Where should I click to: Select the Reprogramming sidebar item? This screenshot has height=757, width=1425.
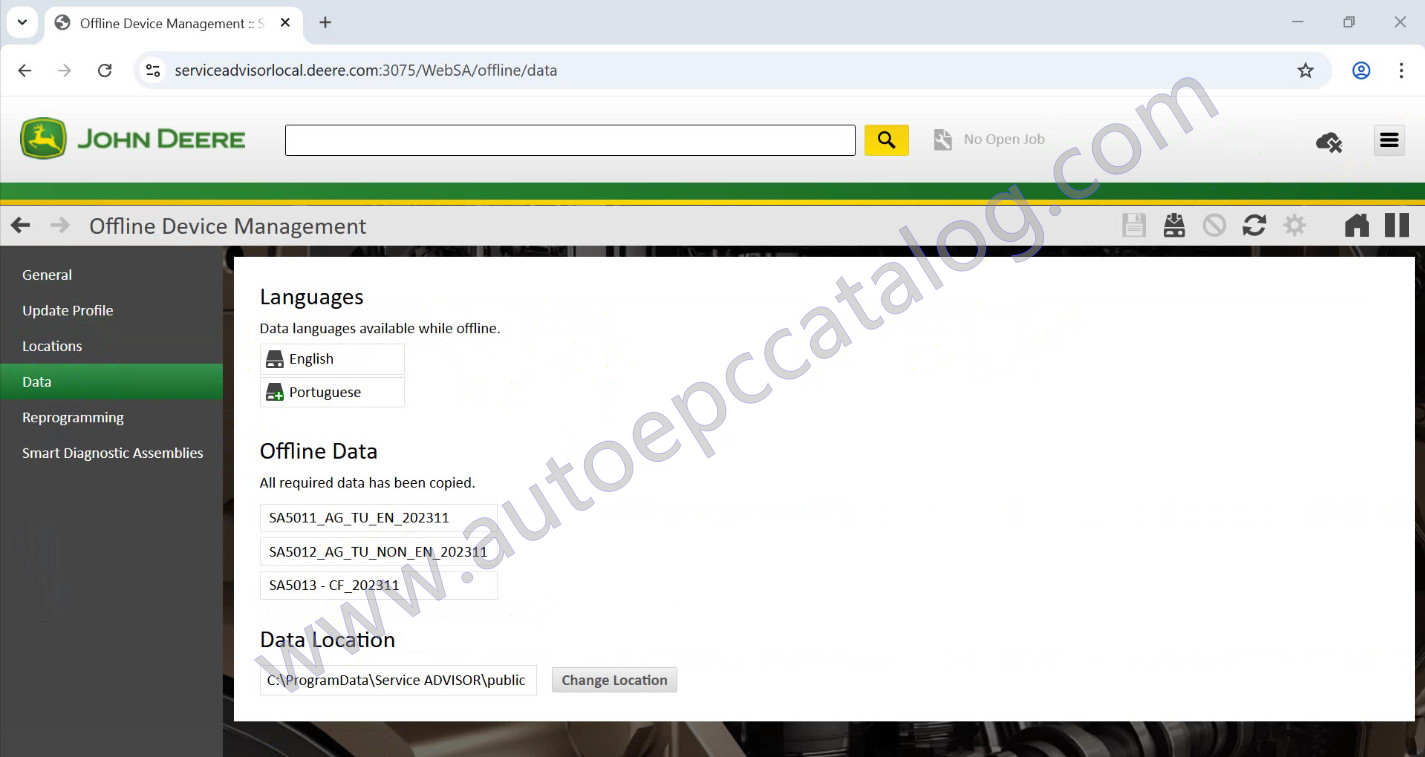click(73, 417)
